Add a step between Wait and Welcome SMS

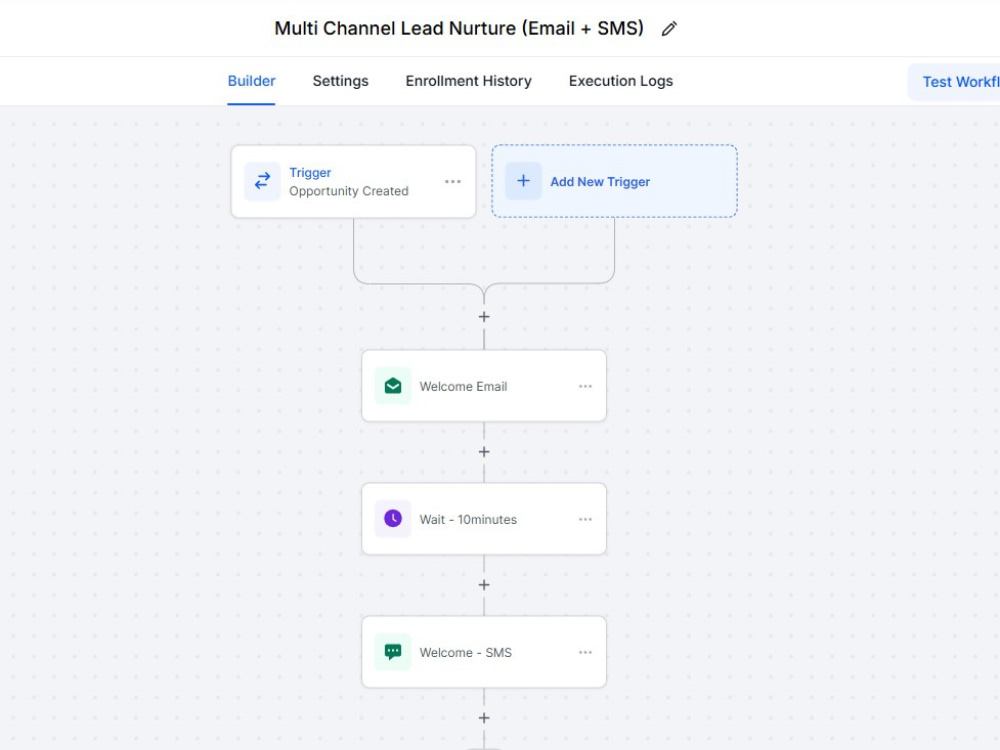[x=484, y=585]
